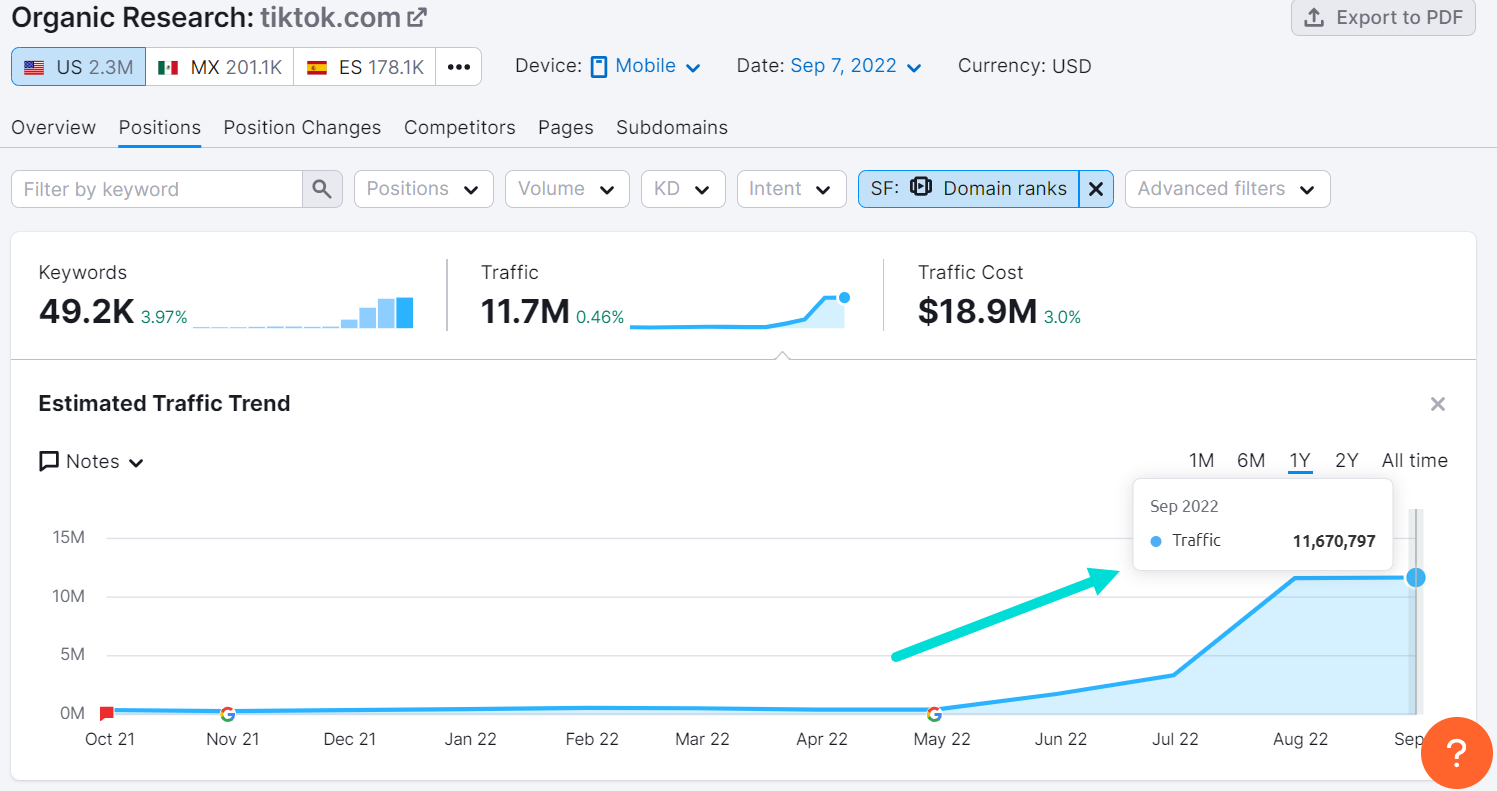
Task: Click the Export to PDF button
Action: point(1383,17)
